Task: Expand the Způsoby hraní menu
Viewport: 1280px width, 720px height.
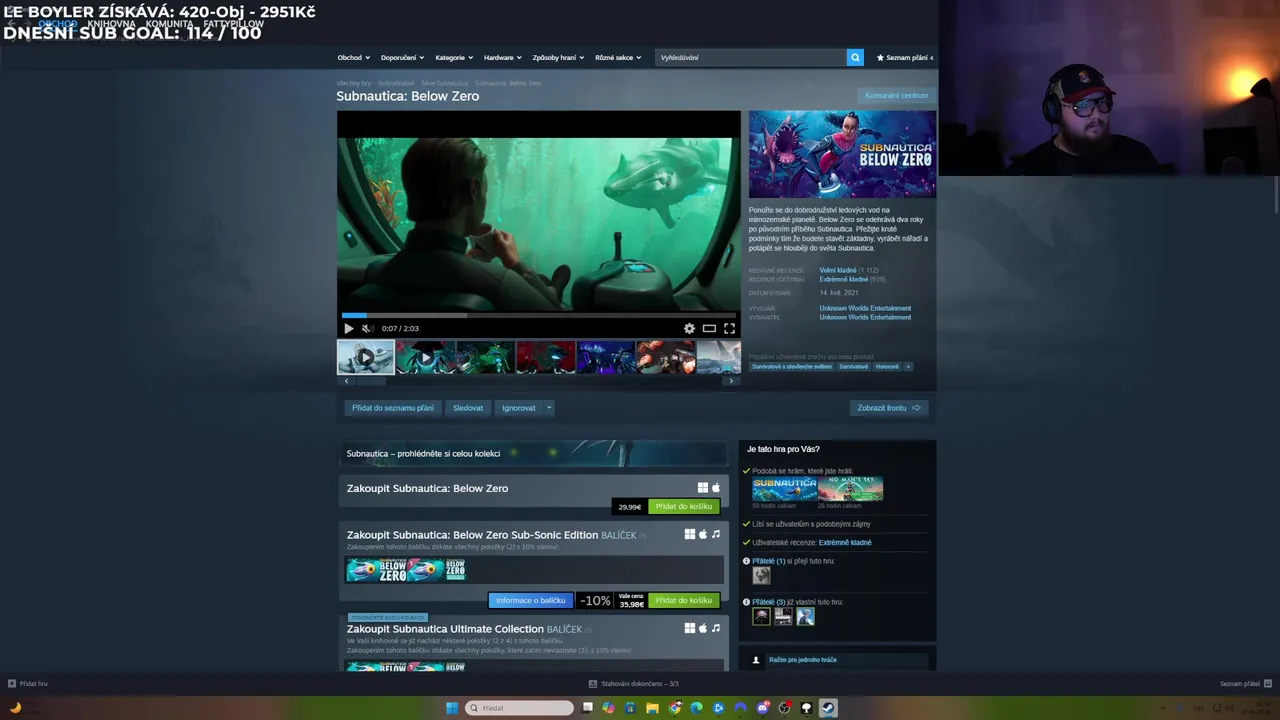Action: tap(558, 58)
